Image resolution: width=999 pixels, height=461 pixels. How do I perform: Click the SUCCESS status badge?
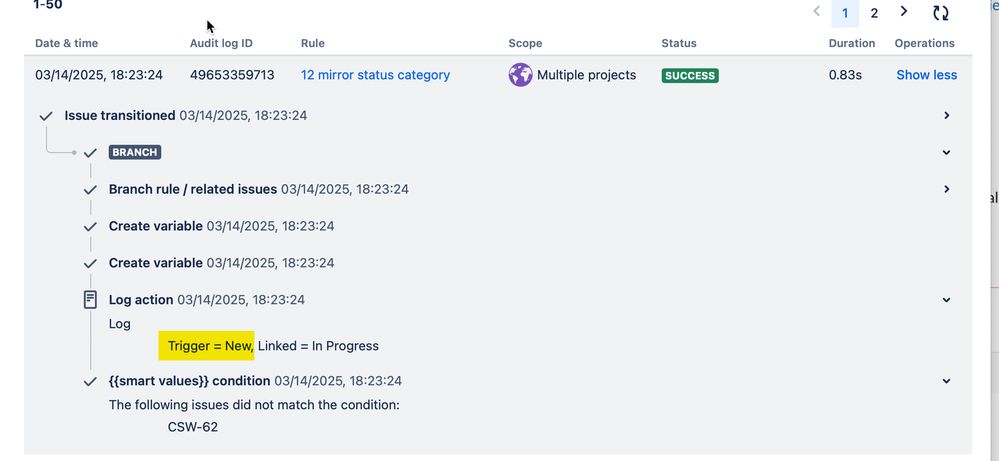[x=690, y=76]
